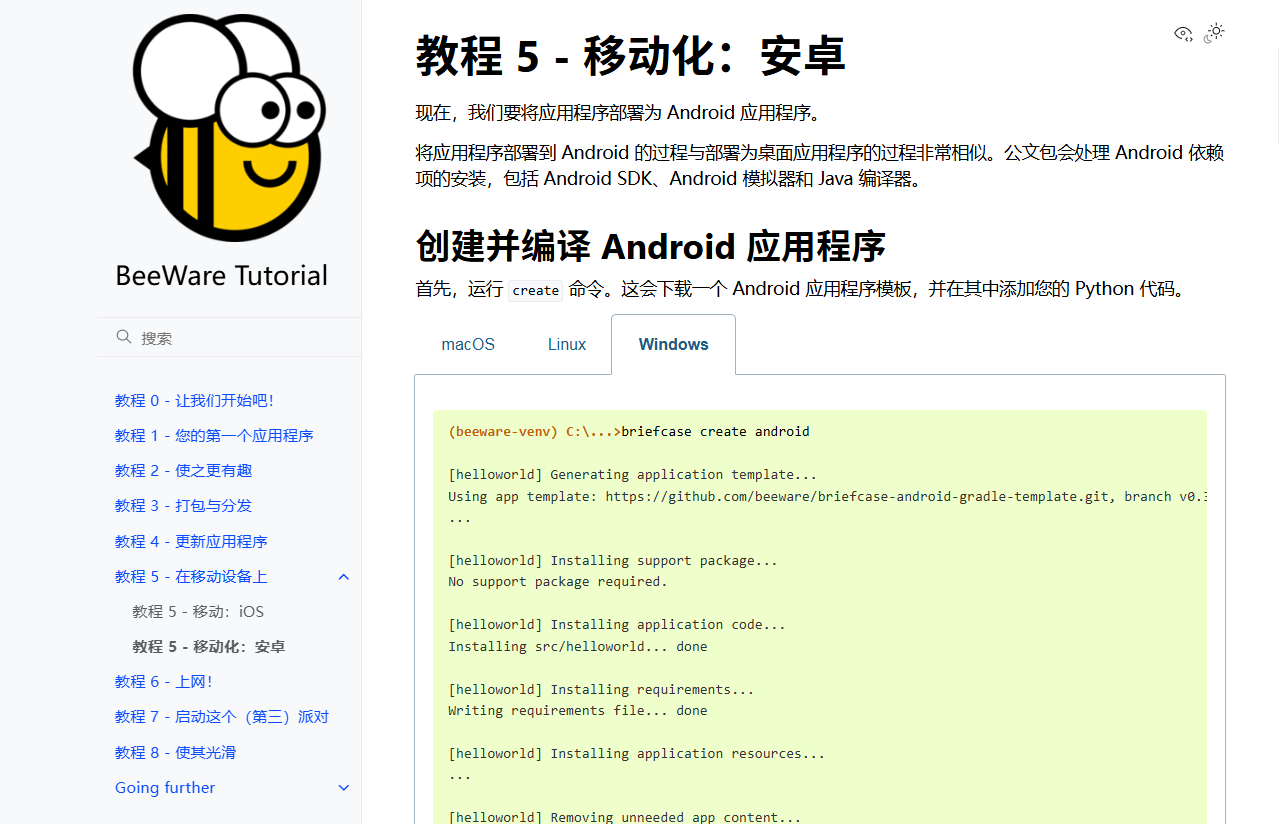Switch to the macOS tab
The image size is (1281, 824).
[468, 344]
